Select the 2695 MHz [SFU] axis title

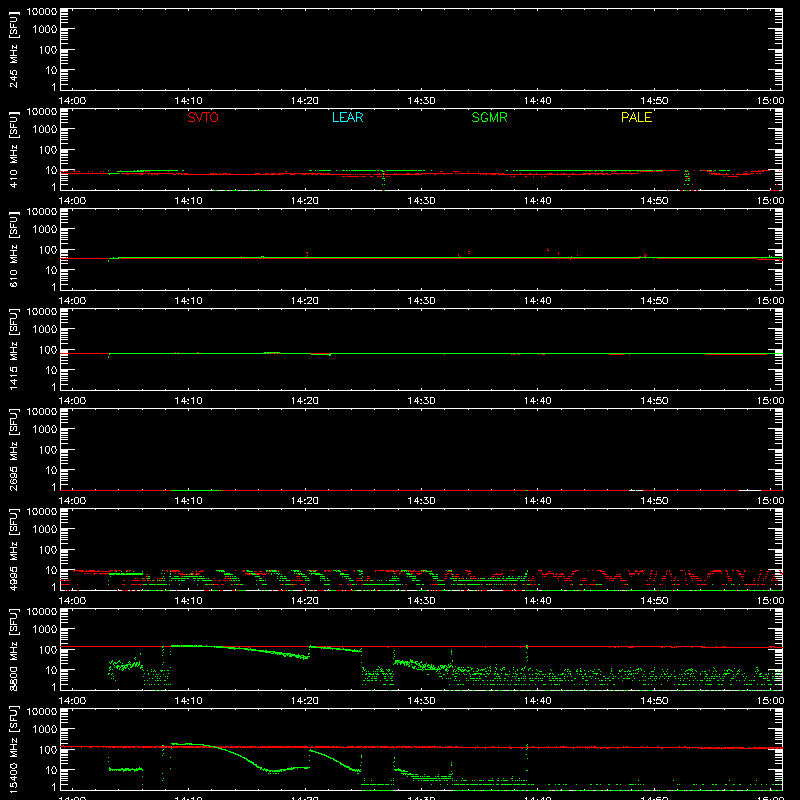[13, 449]
